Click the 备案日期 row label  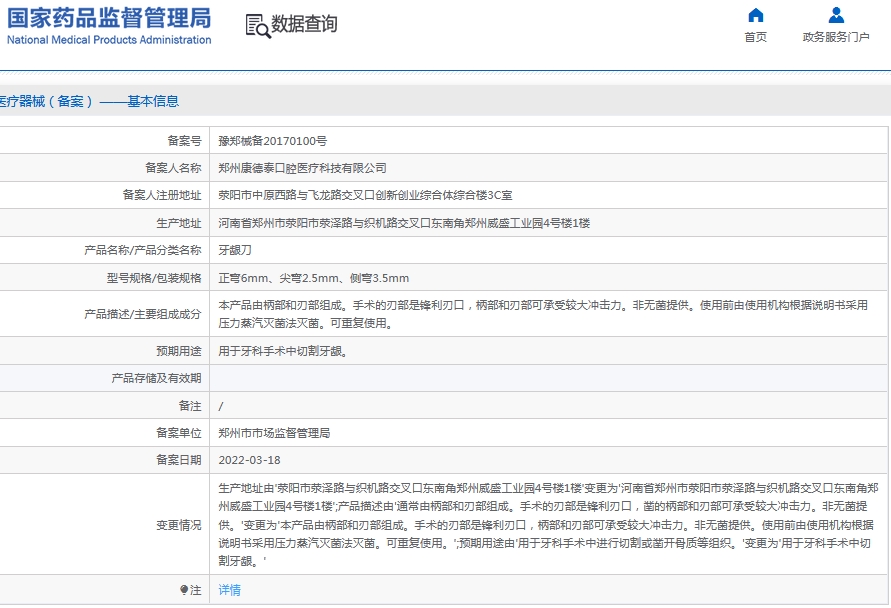(179, 460)
